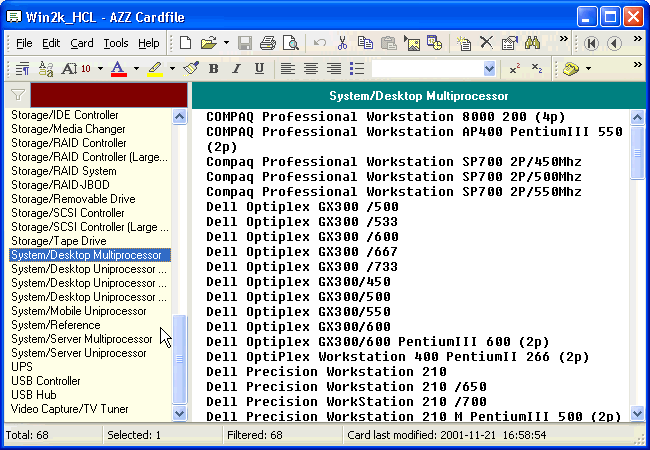The height and width of the screenshot is (450, 650).
Task: Click the Find binoculars icon
Action: [x=532, y=43]
